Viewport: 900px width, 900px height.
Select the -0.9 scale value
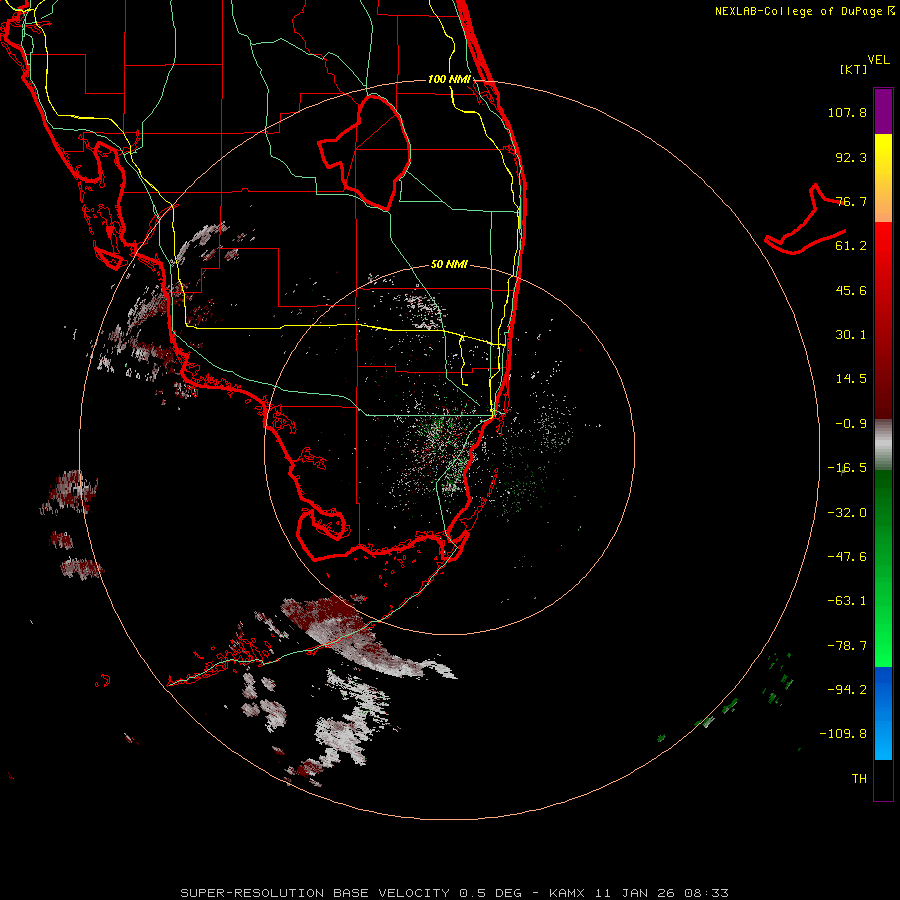click(x=851, y=424)
